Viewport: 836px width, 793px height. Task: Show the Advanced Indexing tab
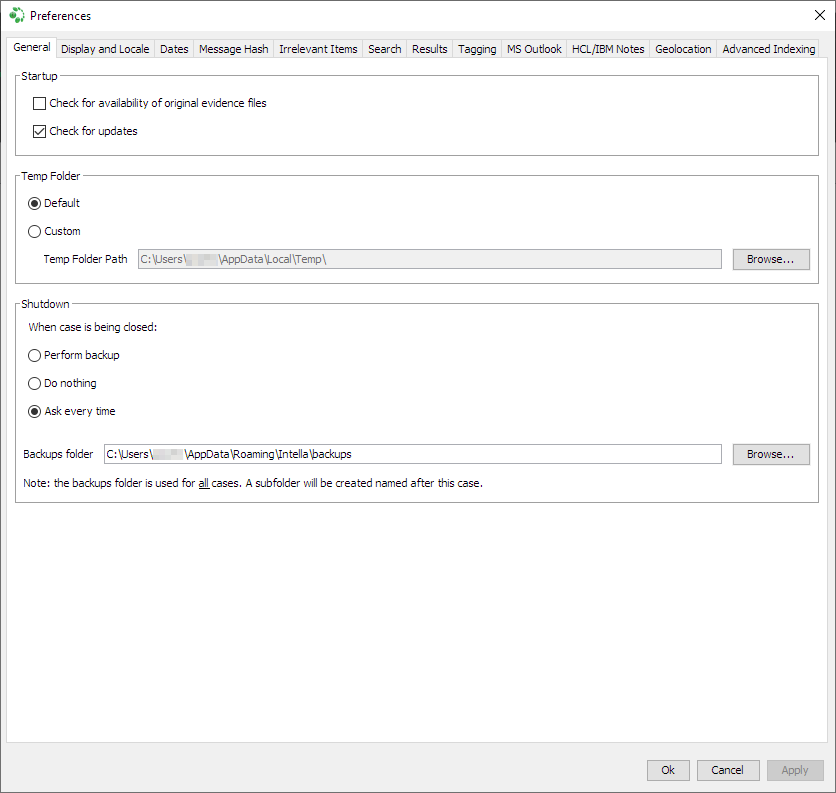[768, 49]
